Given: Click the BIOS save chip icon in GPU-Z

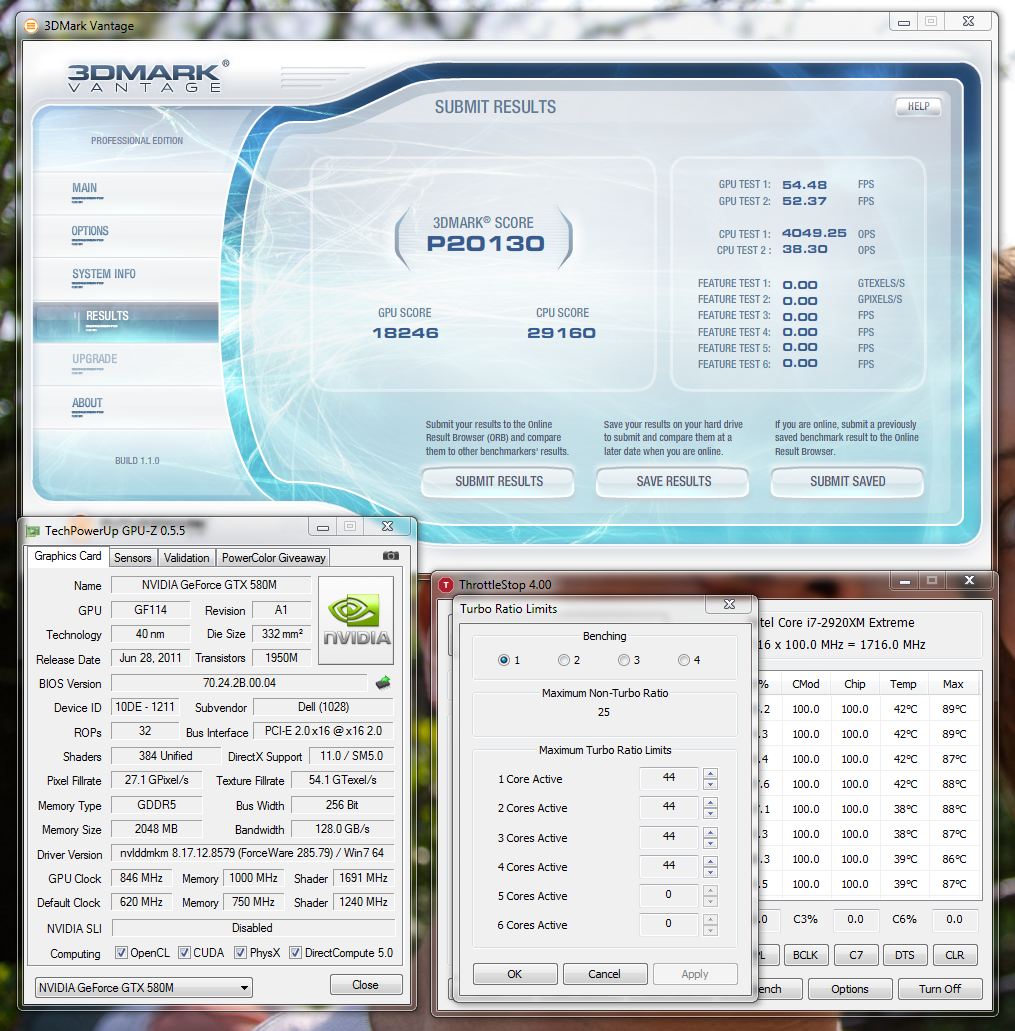Looking at the screenshot, I should pyautogui.click(x=383, y=683).
